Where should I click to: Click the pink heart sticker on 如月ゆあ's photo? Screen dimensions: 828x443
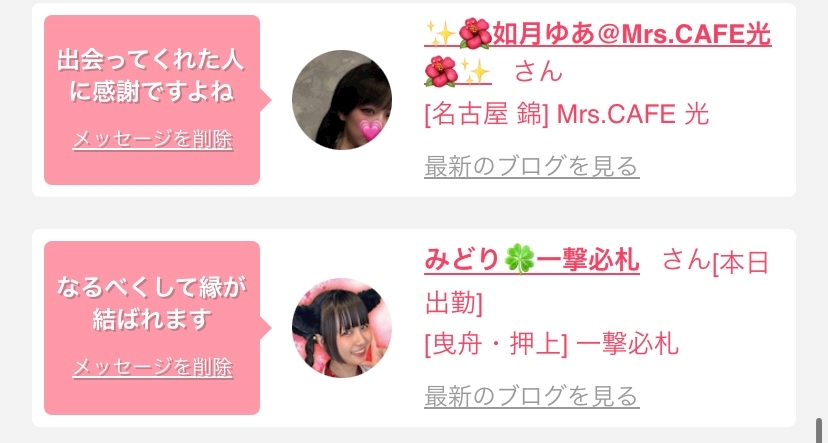coord(371,130)
